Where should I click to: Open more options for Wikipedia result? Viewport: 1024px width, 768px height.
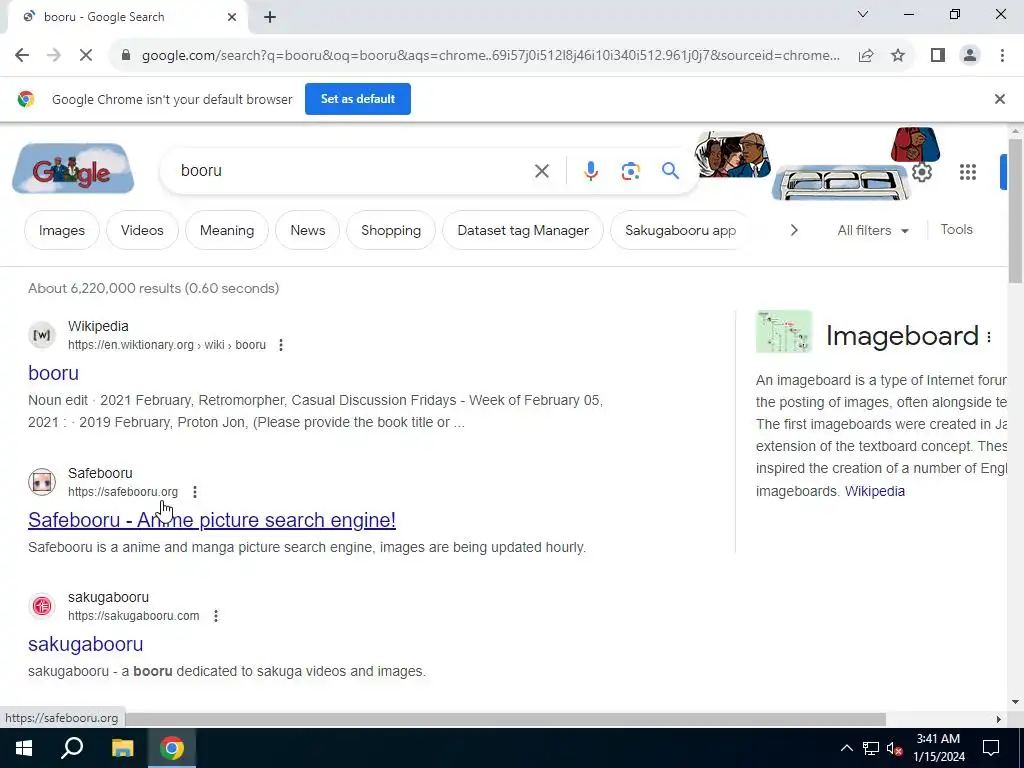(x=281, y=345)
